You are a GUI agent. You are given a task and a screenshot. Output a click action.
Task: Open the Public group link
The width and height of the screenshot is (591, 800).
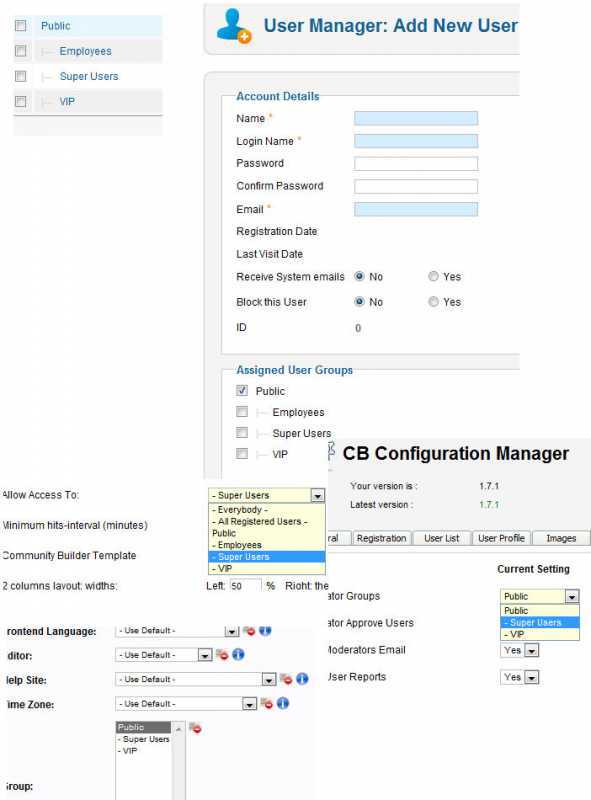coord(56,26)
